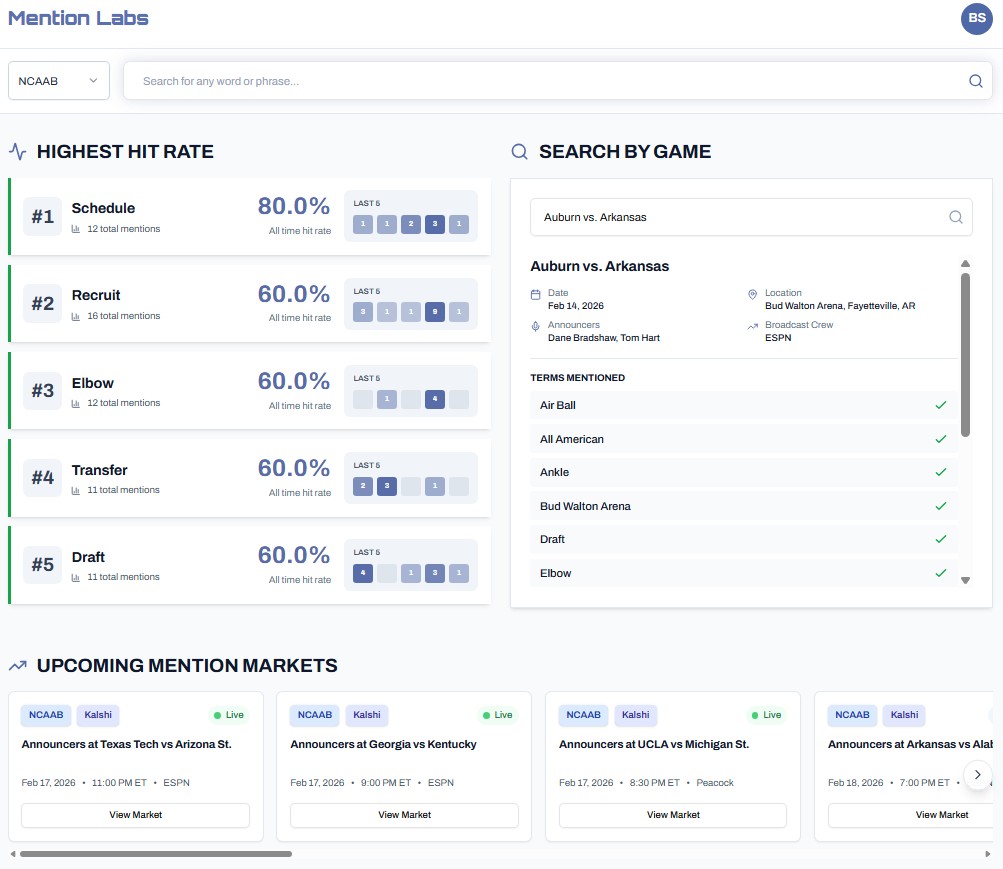Screen dimensions: 1003x869
Task: Click the magnifier icon in main search bar
Action: [975, 81]
